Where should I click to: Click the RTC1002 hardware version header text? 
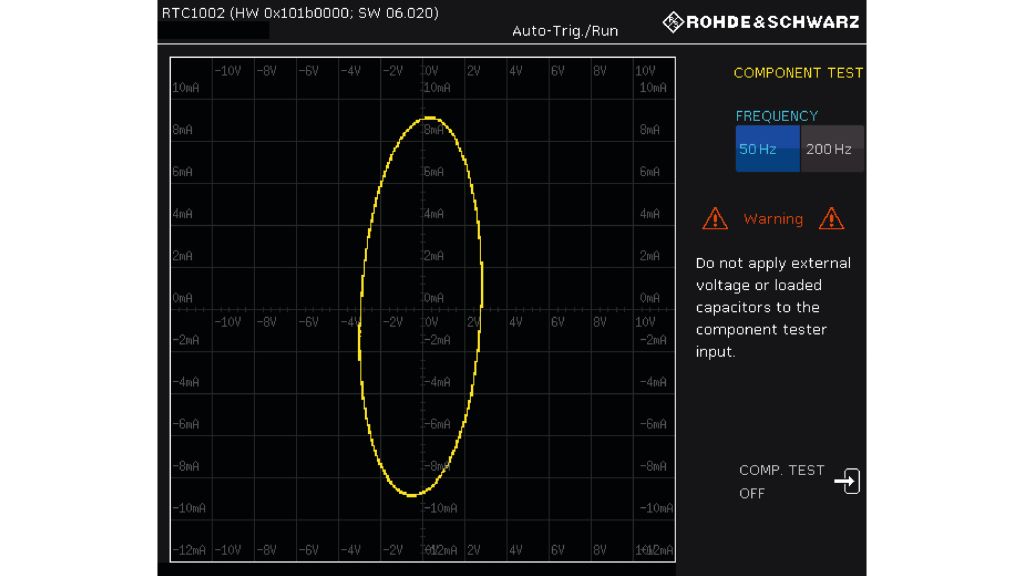300,13
